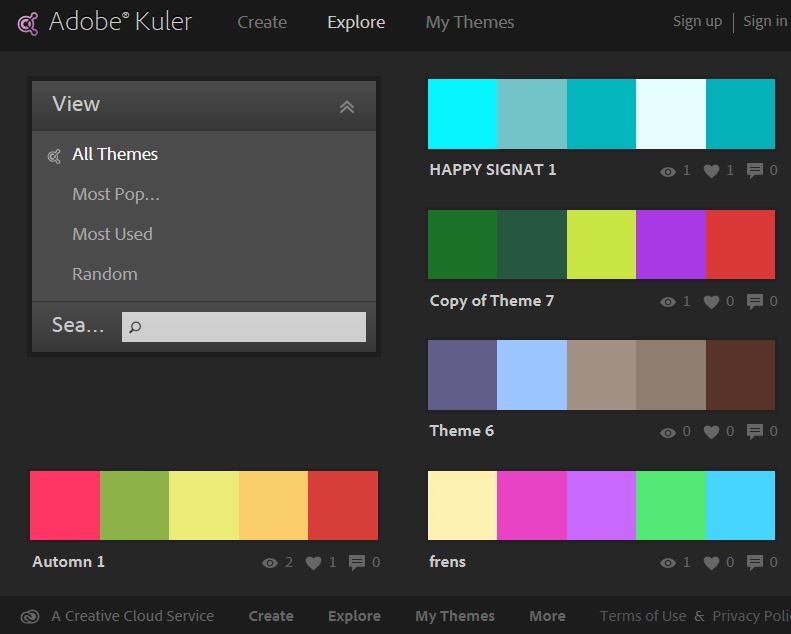Click Explore in the footer bar

[x=354, y=616]
